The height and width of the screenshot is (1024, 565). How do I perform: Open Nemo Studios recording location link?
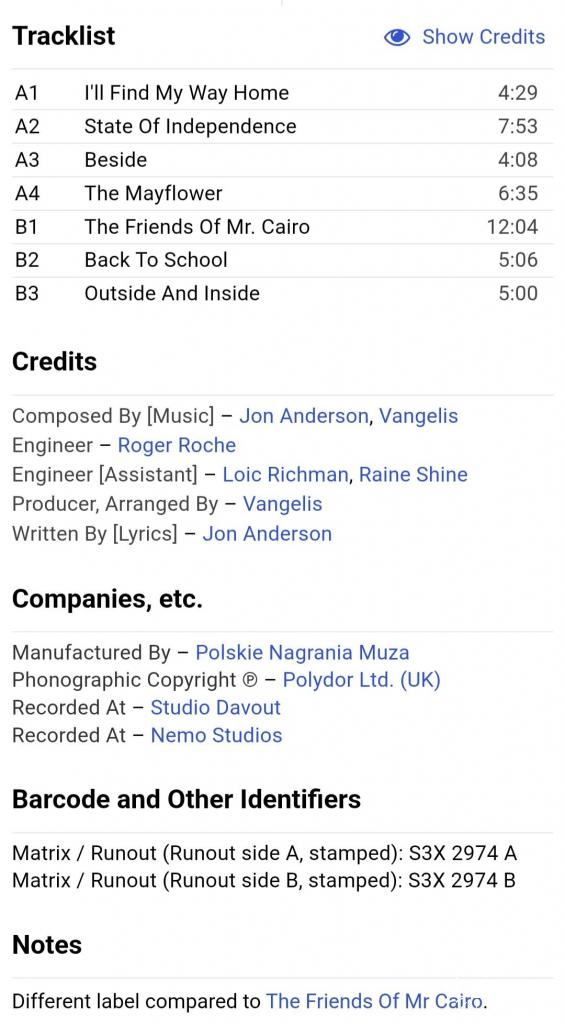pos(216,735)
